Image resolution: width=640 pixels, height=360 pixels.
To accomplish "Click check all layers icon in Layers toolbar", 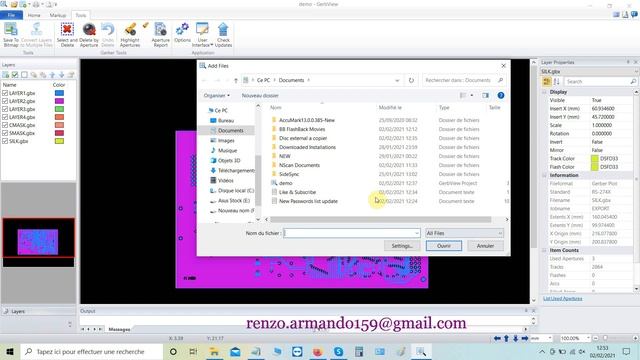I will [15, 75].
